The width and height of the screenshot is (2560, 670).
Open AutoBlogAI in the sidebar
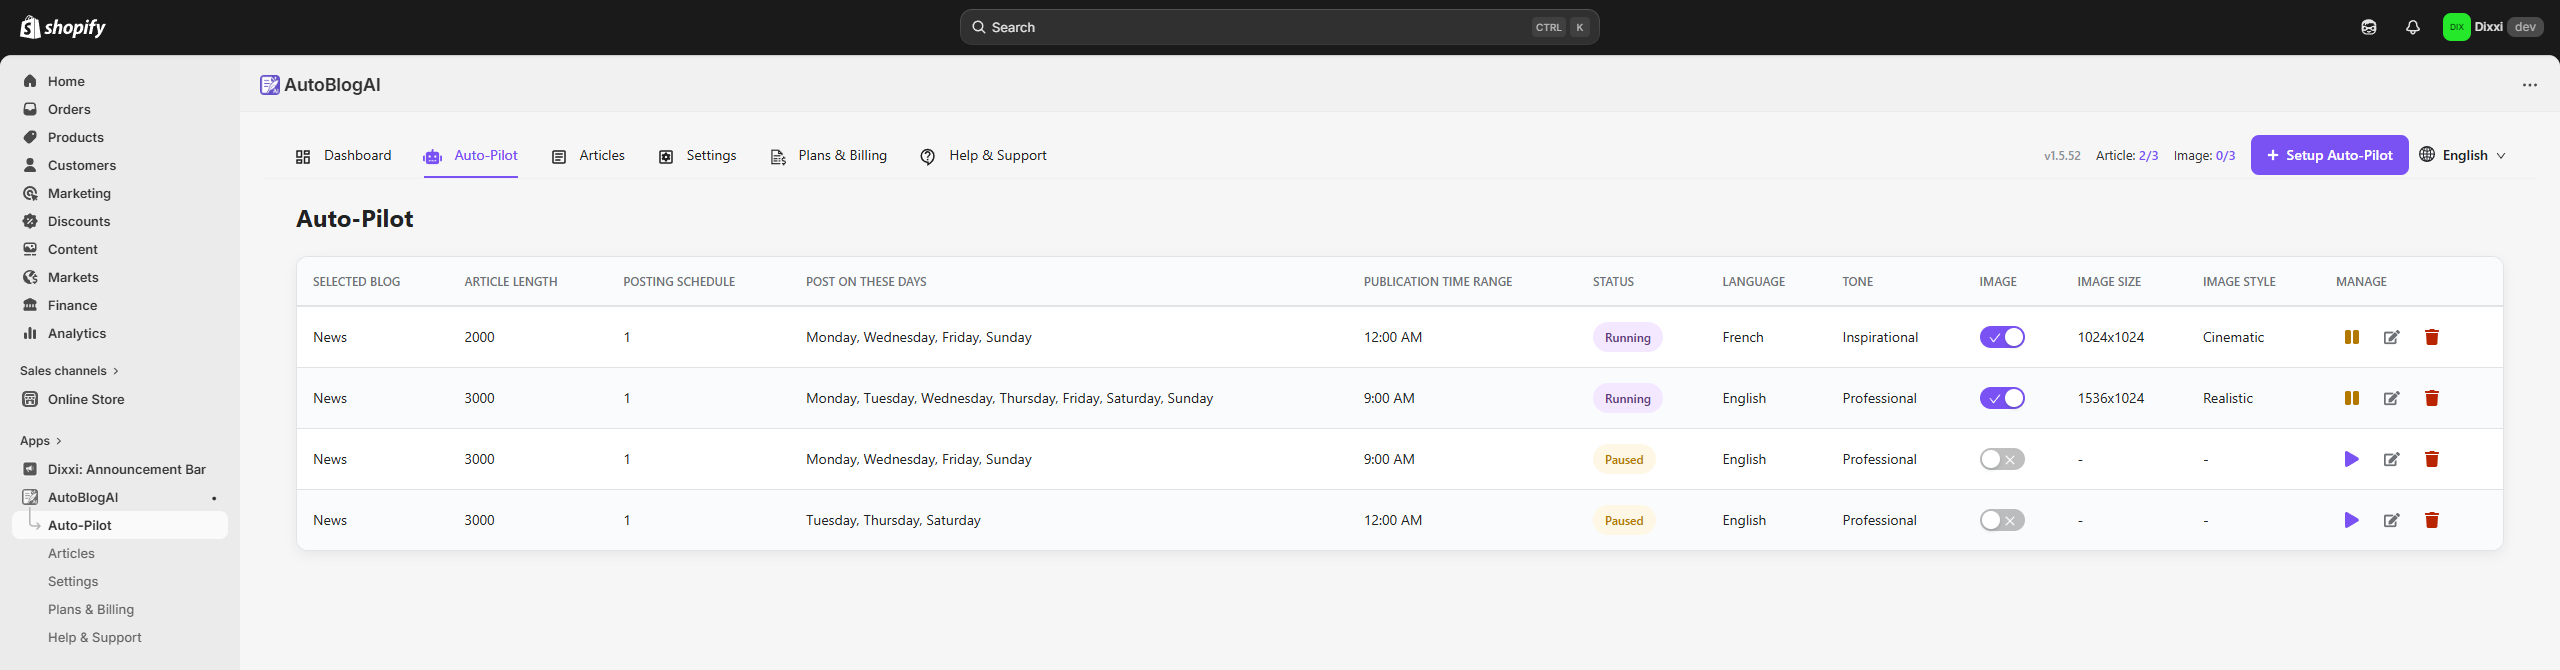pos(120,497)
